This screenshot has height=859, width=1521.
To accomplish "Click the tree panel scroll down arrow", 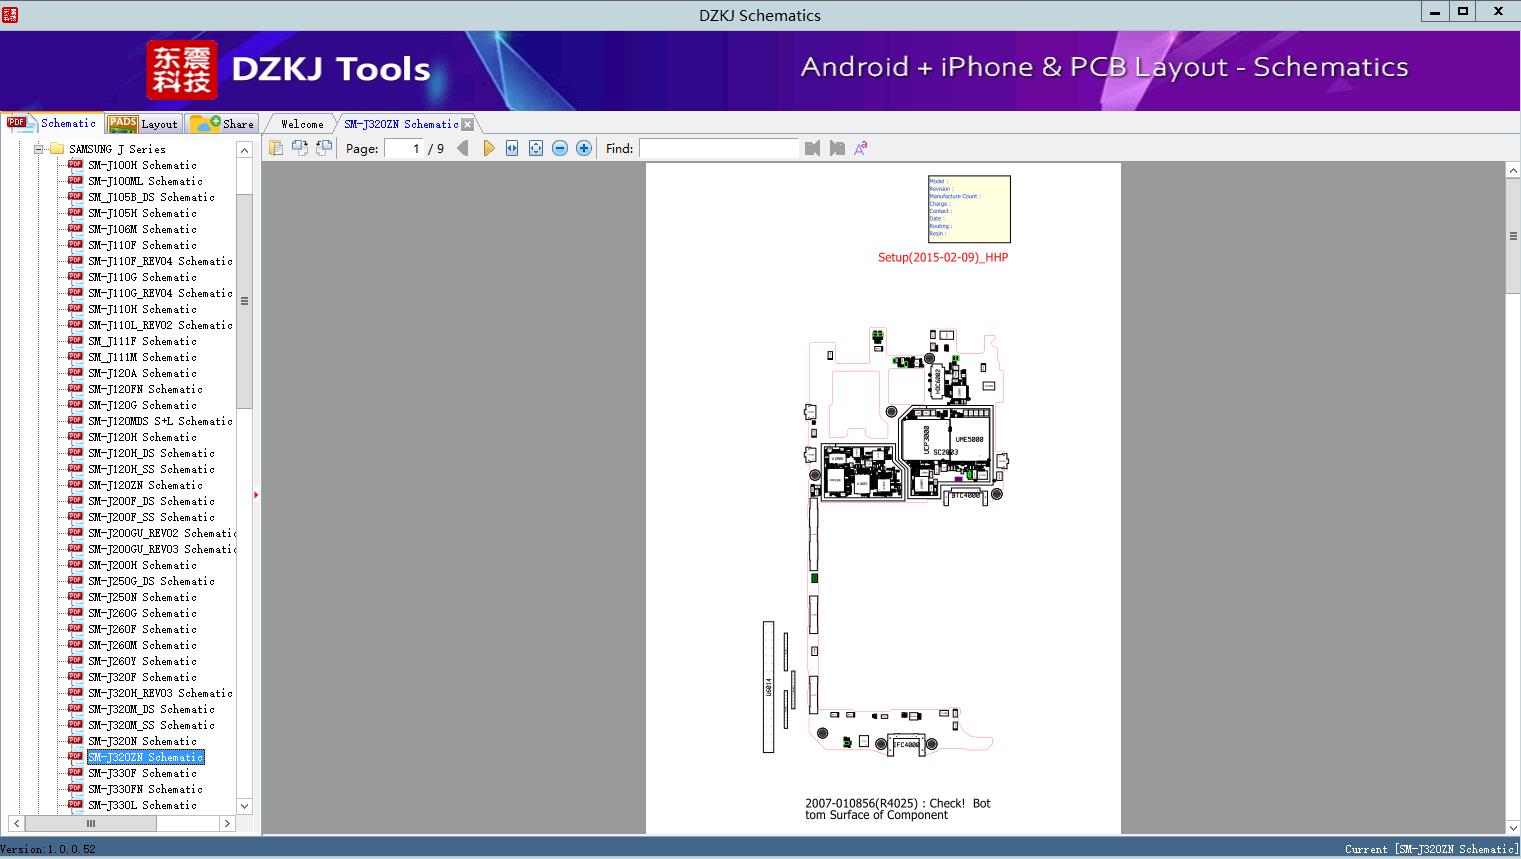I will coord(244,806).
